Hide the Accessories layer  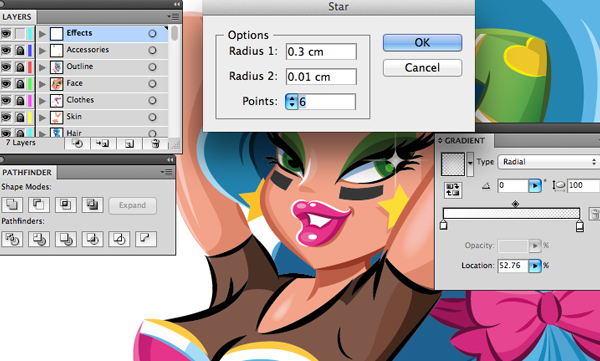click(6, 50)
